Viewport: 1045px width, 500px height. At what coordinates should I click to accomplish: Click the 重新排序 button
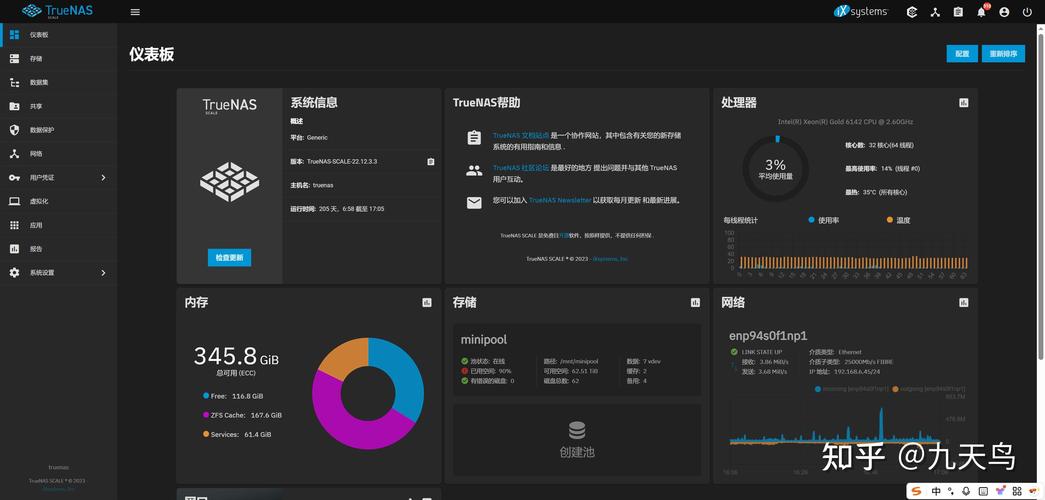(x=1003, y=54)
